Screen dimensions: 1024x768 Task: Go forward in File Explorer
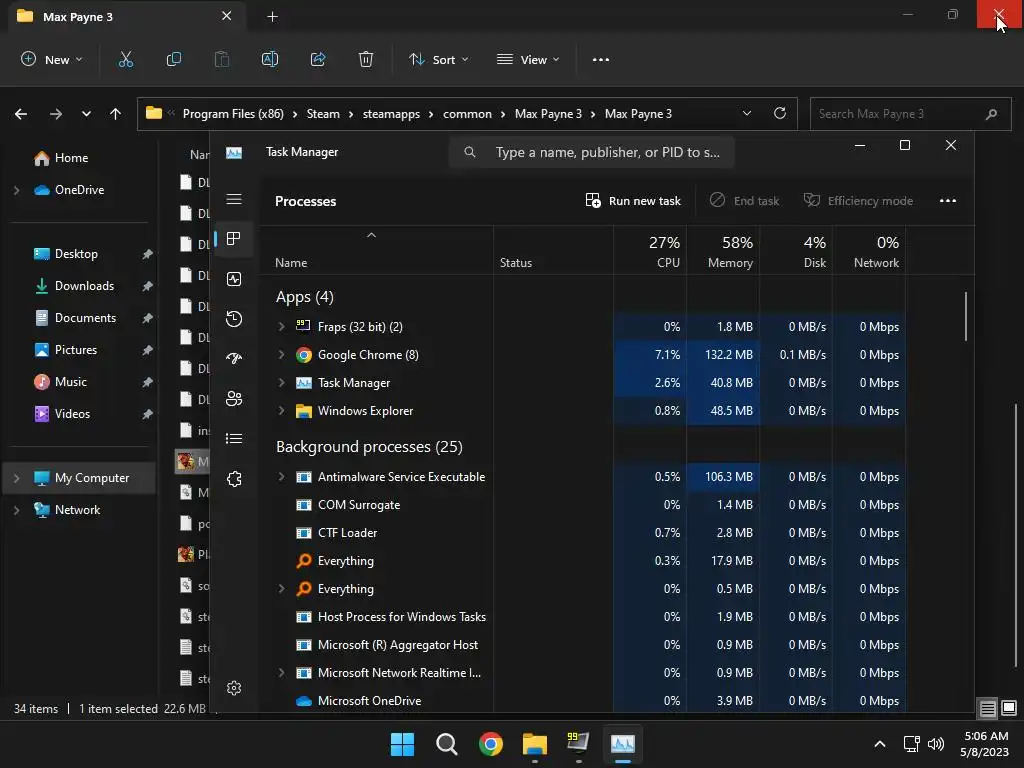click(56, 114)
